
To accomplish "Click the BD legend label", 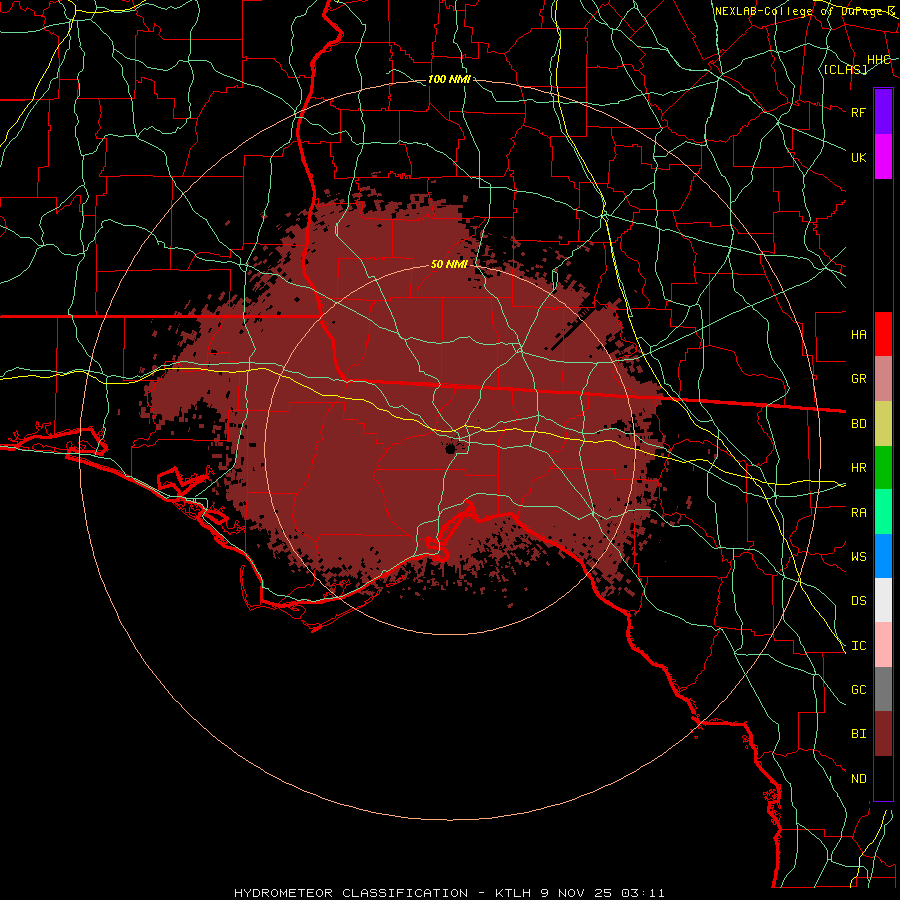I will pos(858,424).
